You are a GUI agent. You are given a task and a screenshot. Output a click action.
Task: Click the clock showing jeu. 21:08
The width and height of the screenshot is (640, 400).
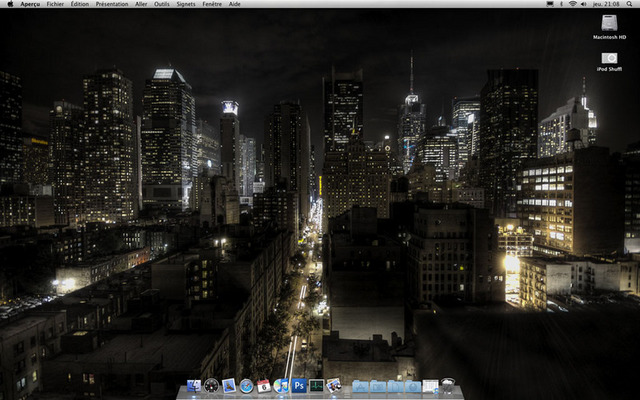(607, 4)
